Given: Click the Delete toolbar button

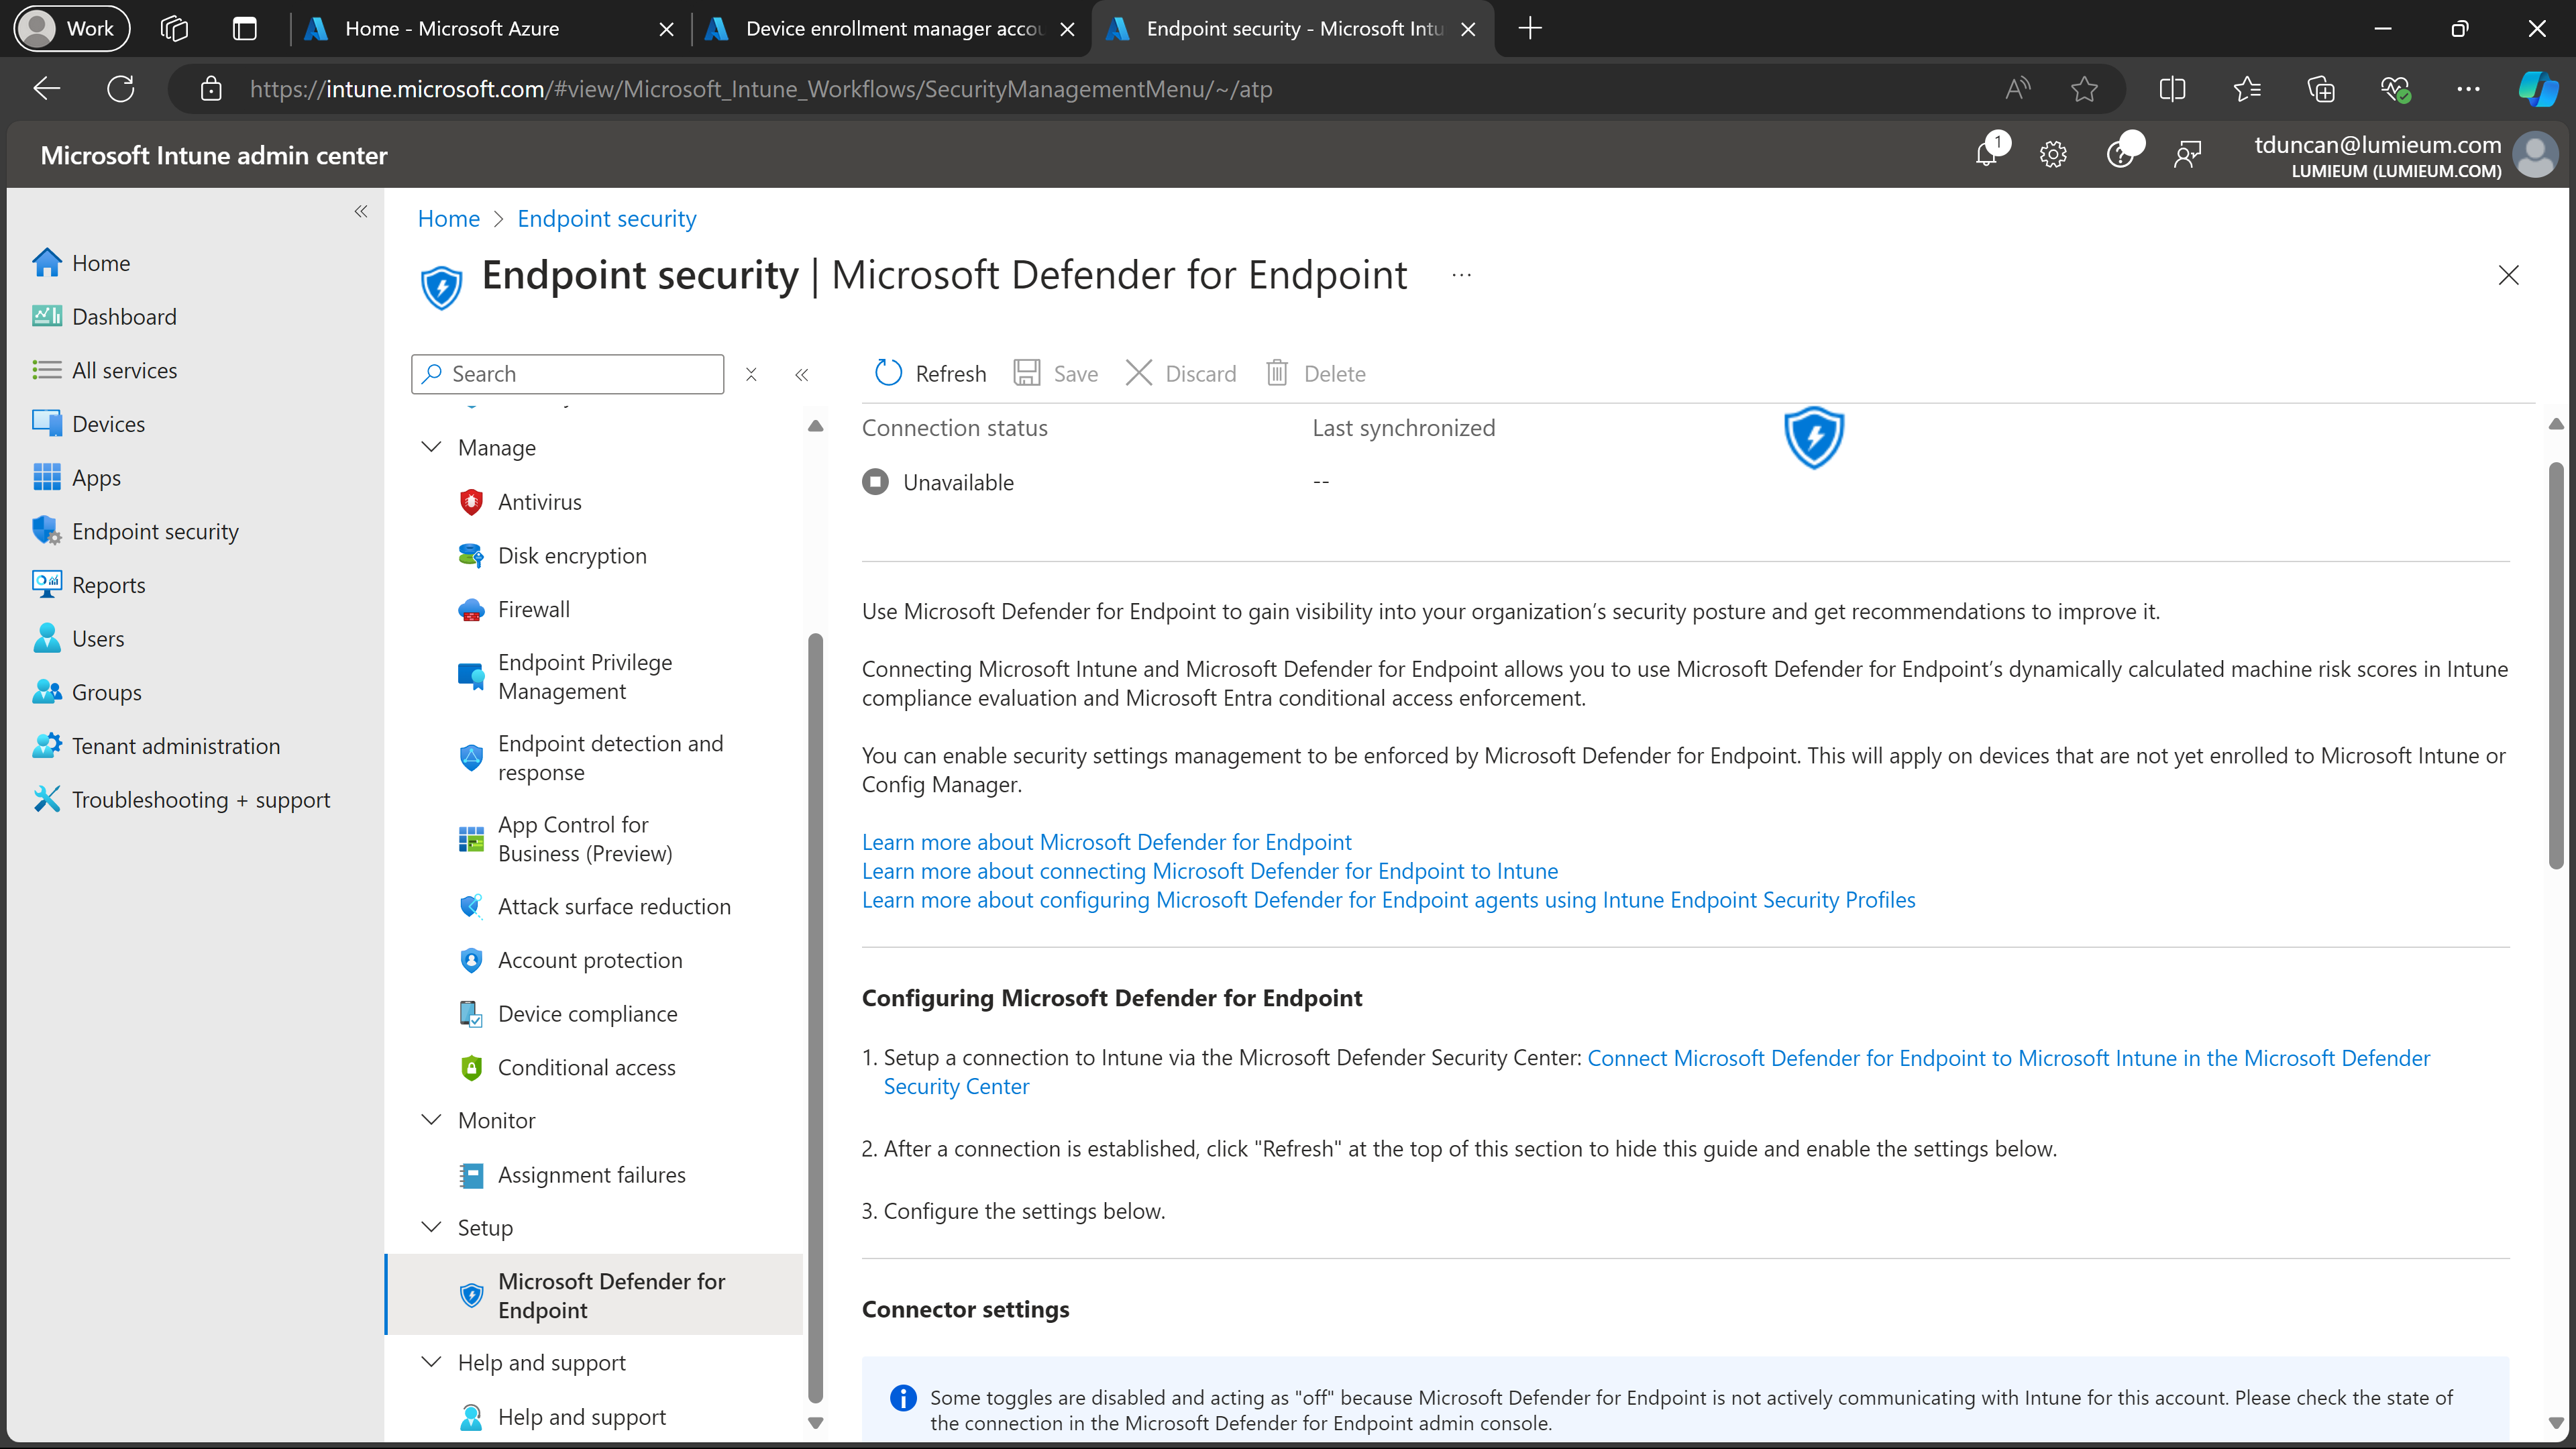Looking at the screenshot, I should [1315, 373].
